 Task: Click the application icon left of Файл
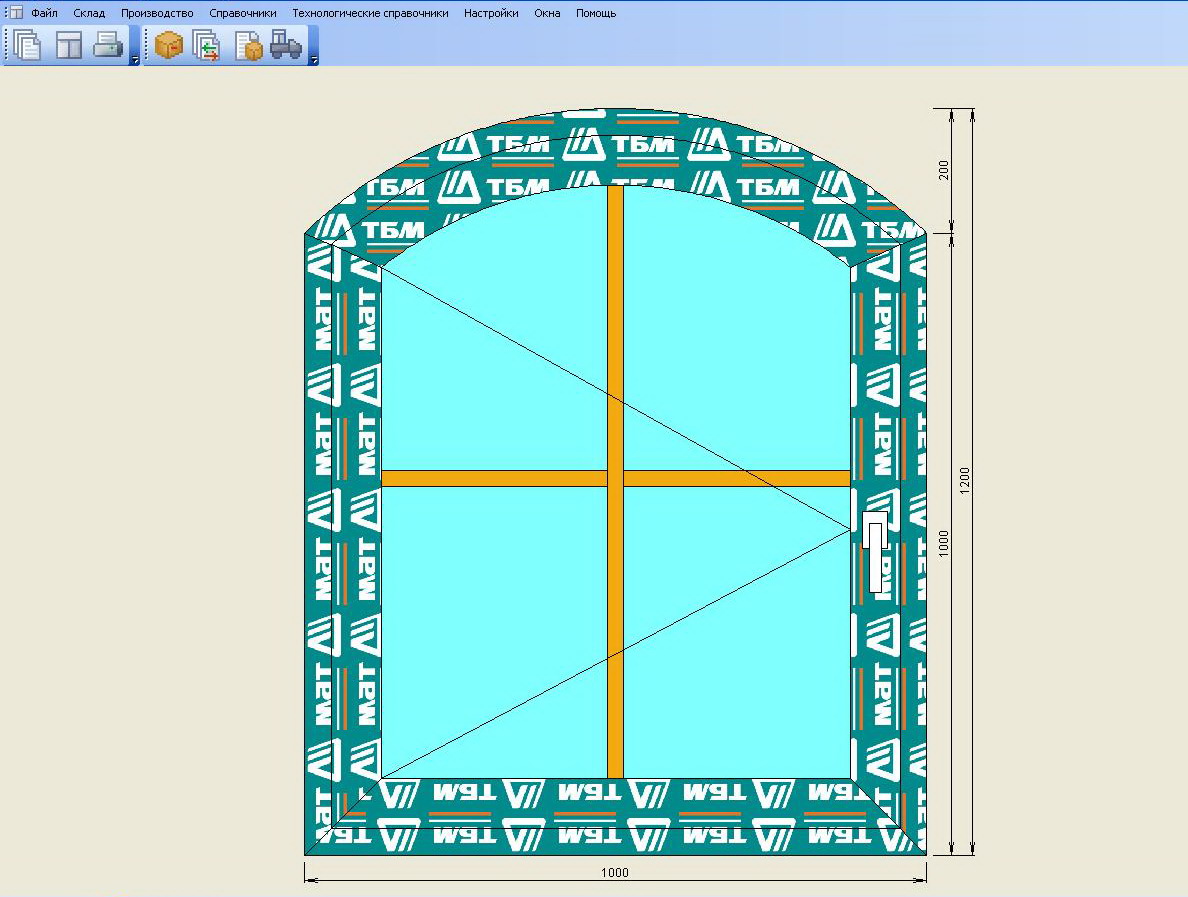(14, 12)
